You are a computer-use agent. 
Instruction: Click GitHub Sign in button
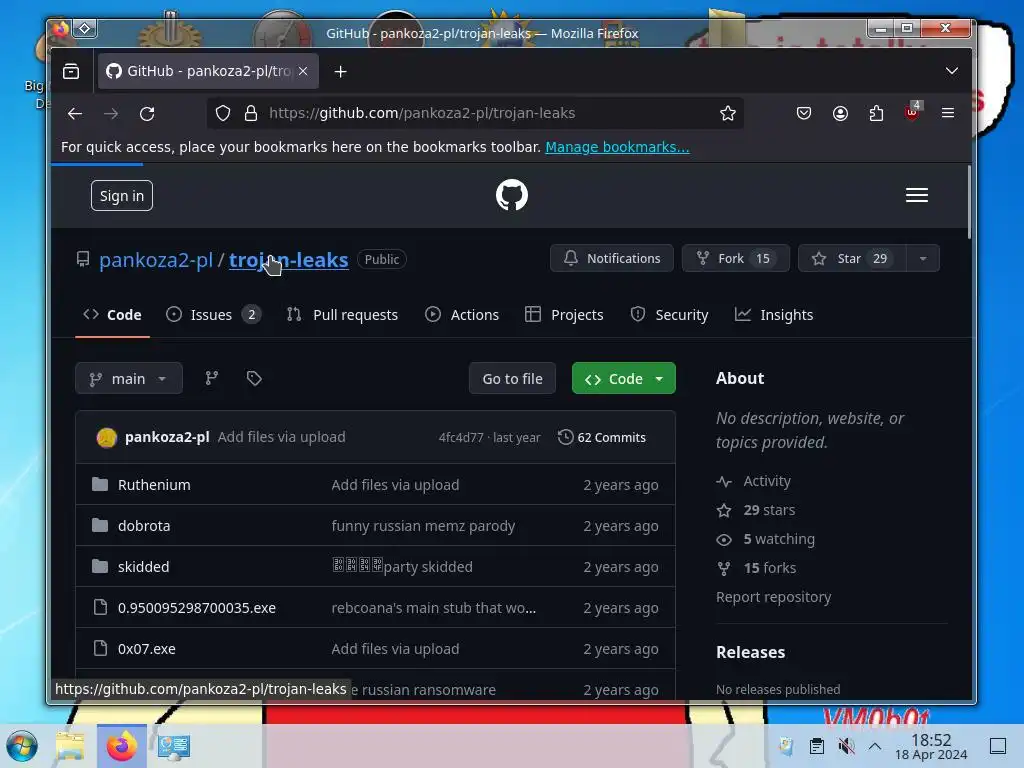(121, 196)
